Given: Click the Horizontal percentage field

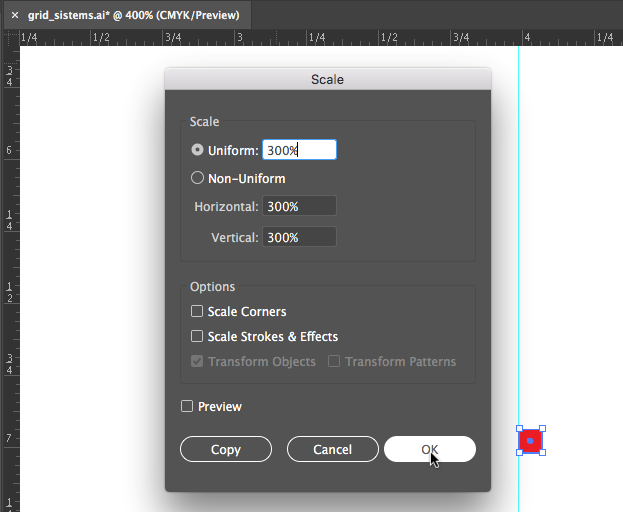Looking at the screenshot, I should tap(299, 207).
